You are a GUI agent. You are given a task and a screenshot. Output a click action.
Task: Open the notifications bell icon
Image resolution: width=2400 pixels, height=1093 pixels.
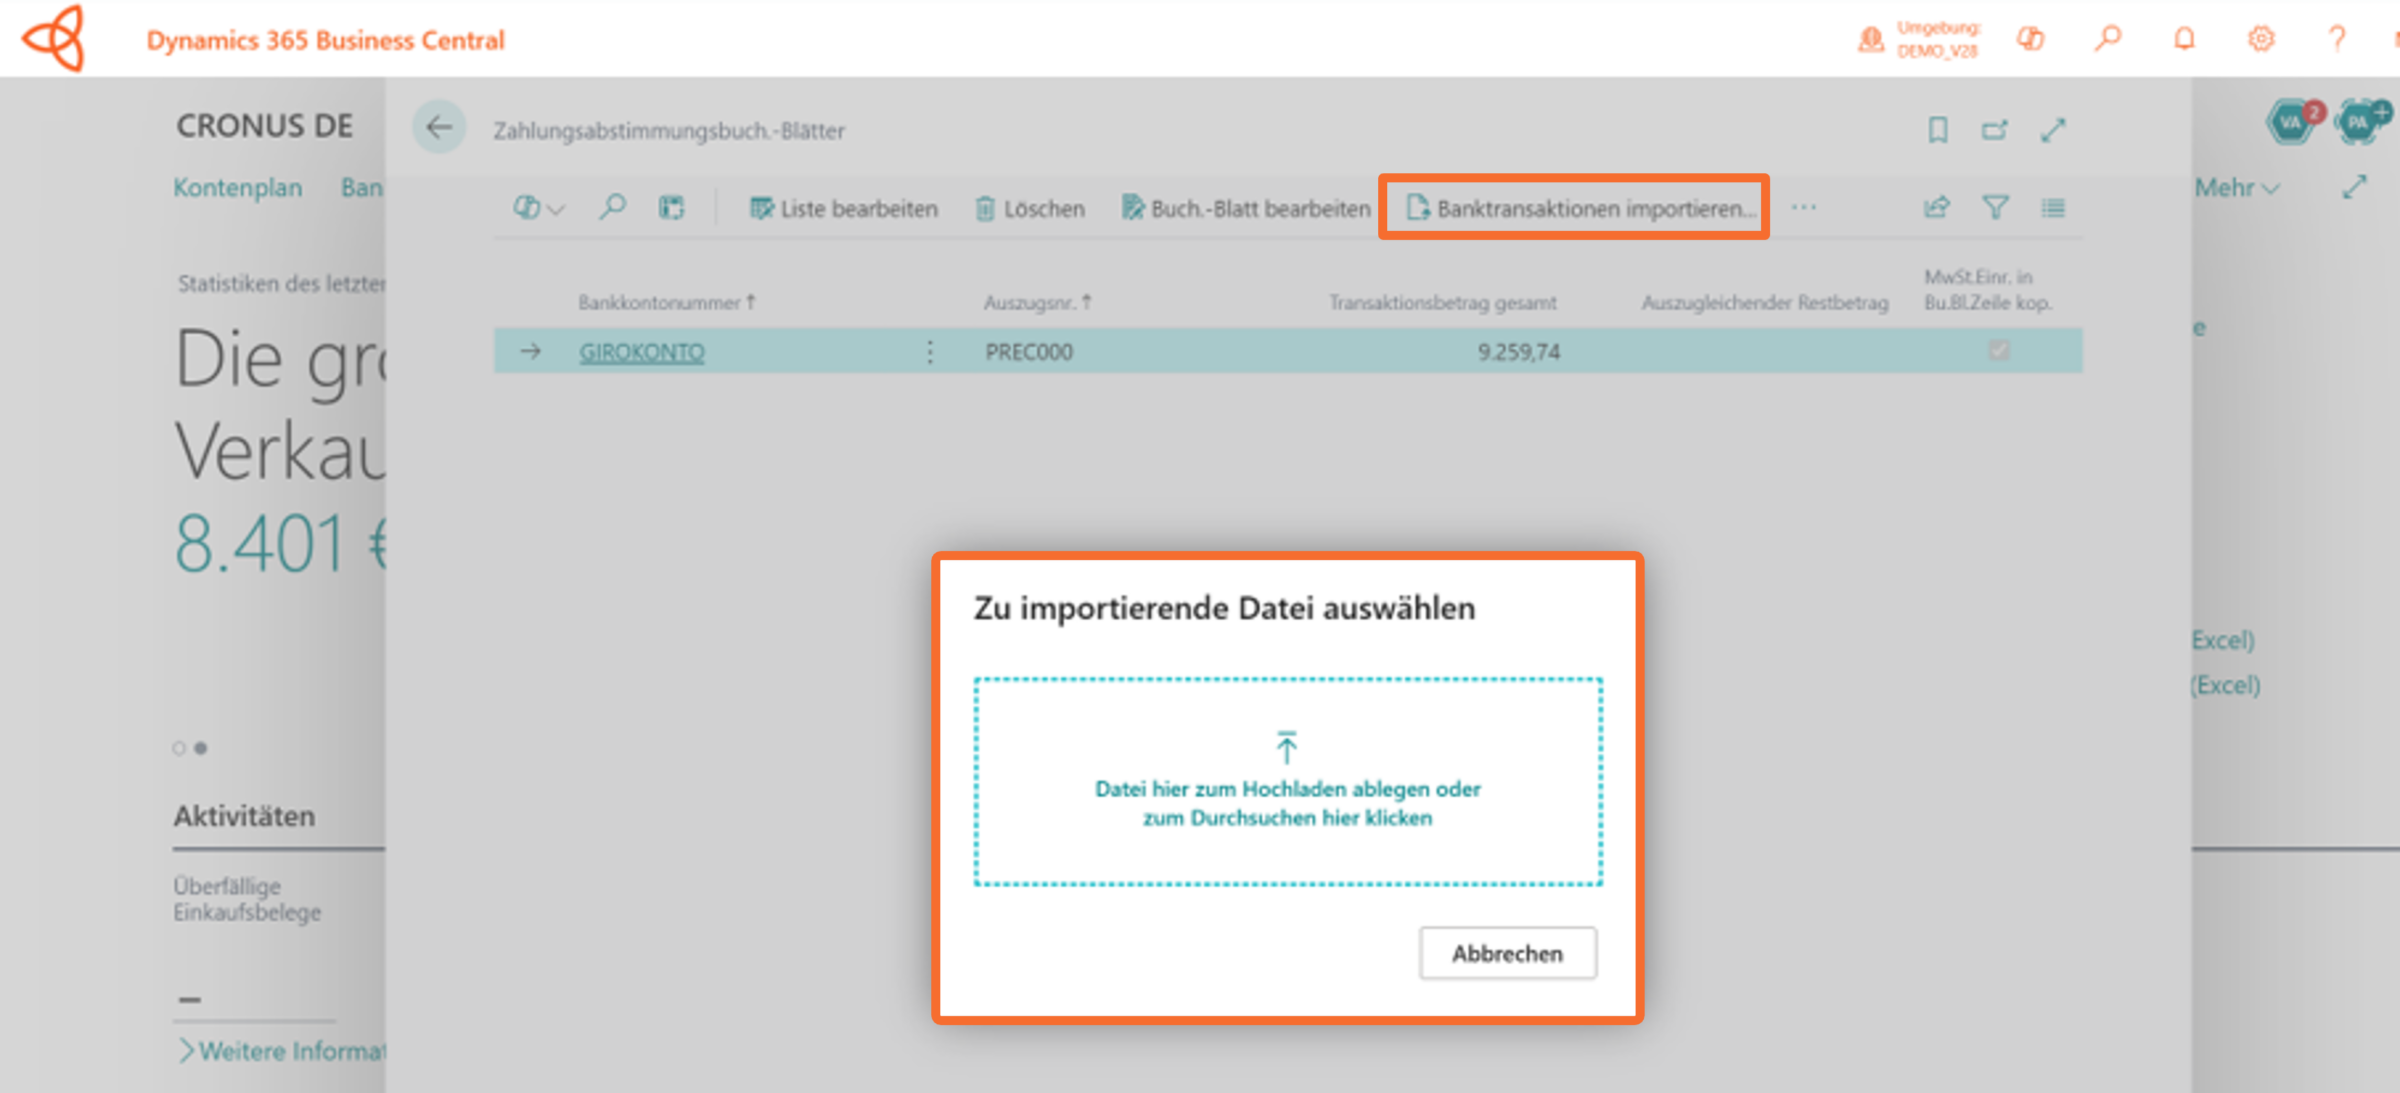tap(2184, 39)
